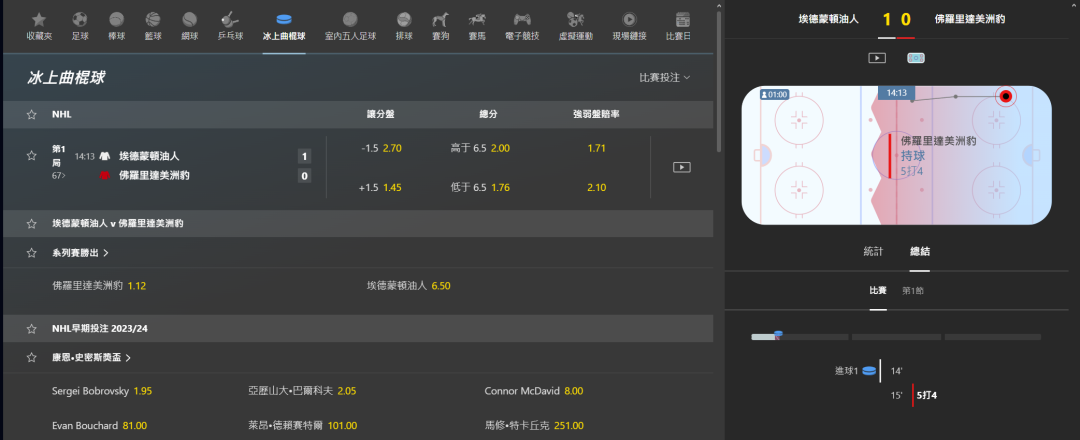The image size is (1080, 440).
Task: Select the 籃球 basketball sport icon
Action: pos(152,20)
